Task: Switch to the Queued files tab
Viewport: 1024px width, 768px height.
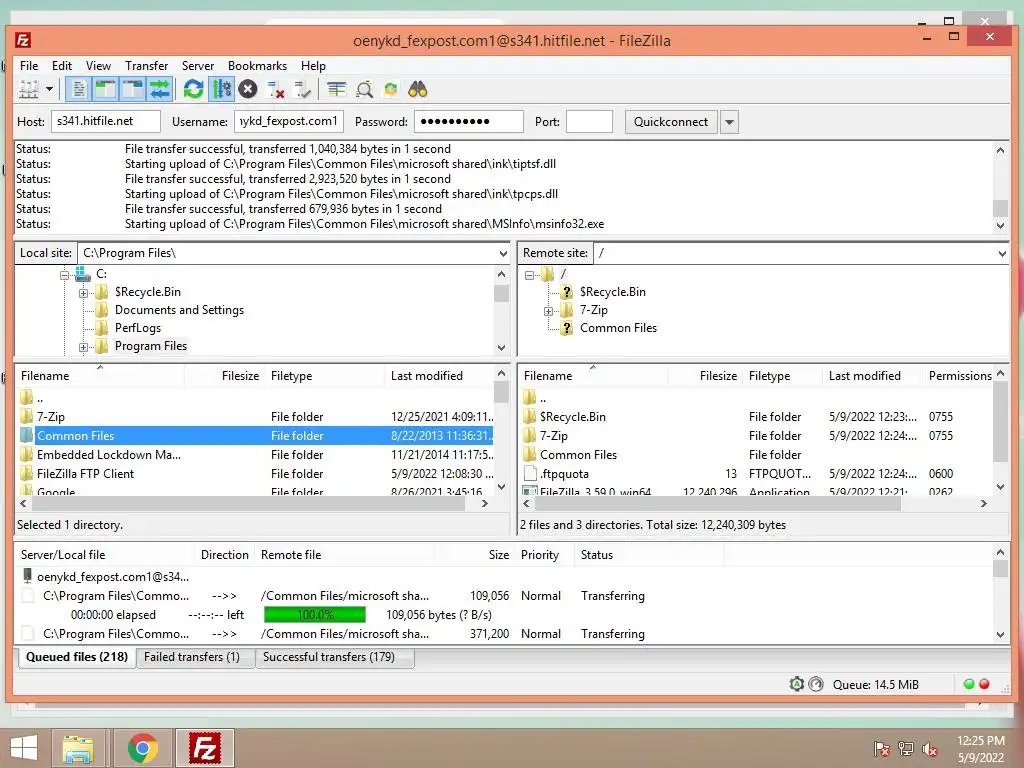Action: (76, 657)
